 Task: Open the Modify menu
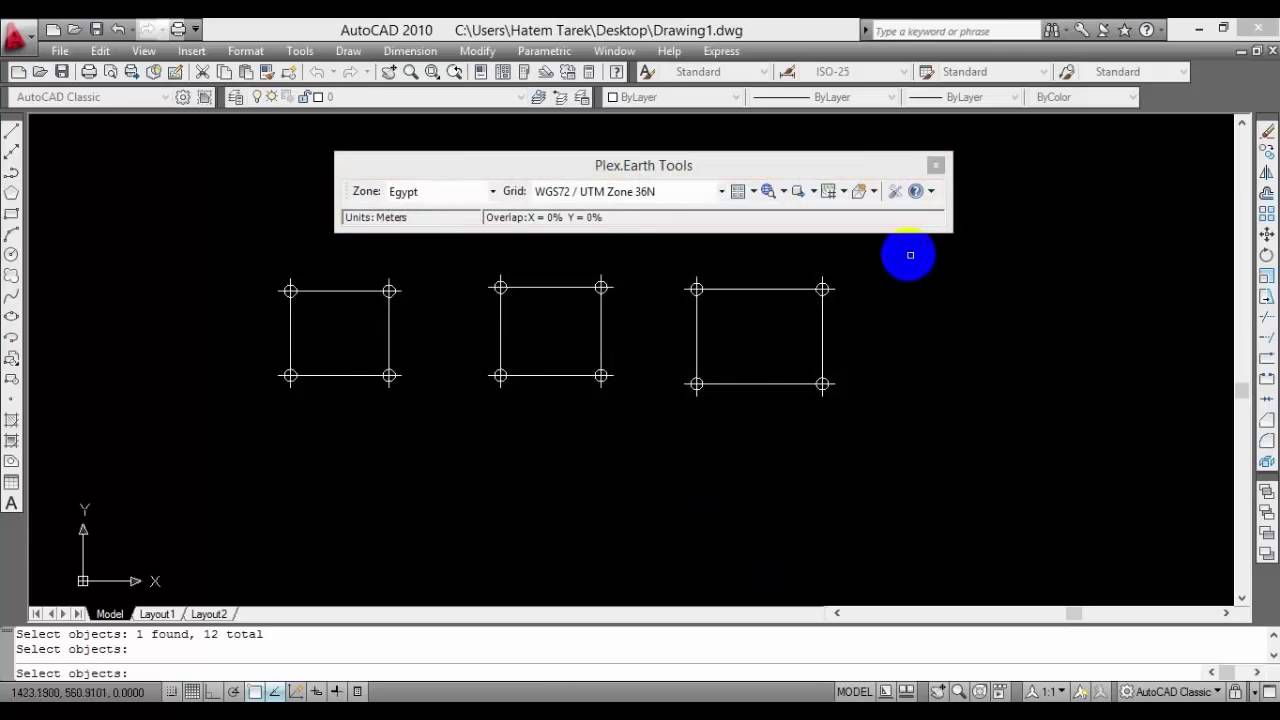click(x=477, y=51)
